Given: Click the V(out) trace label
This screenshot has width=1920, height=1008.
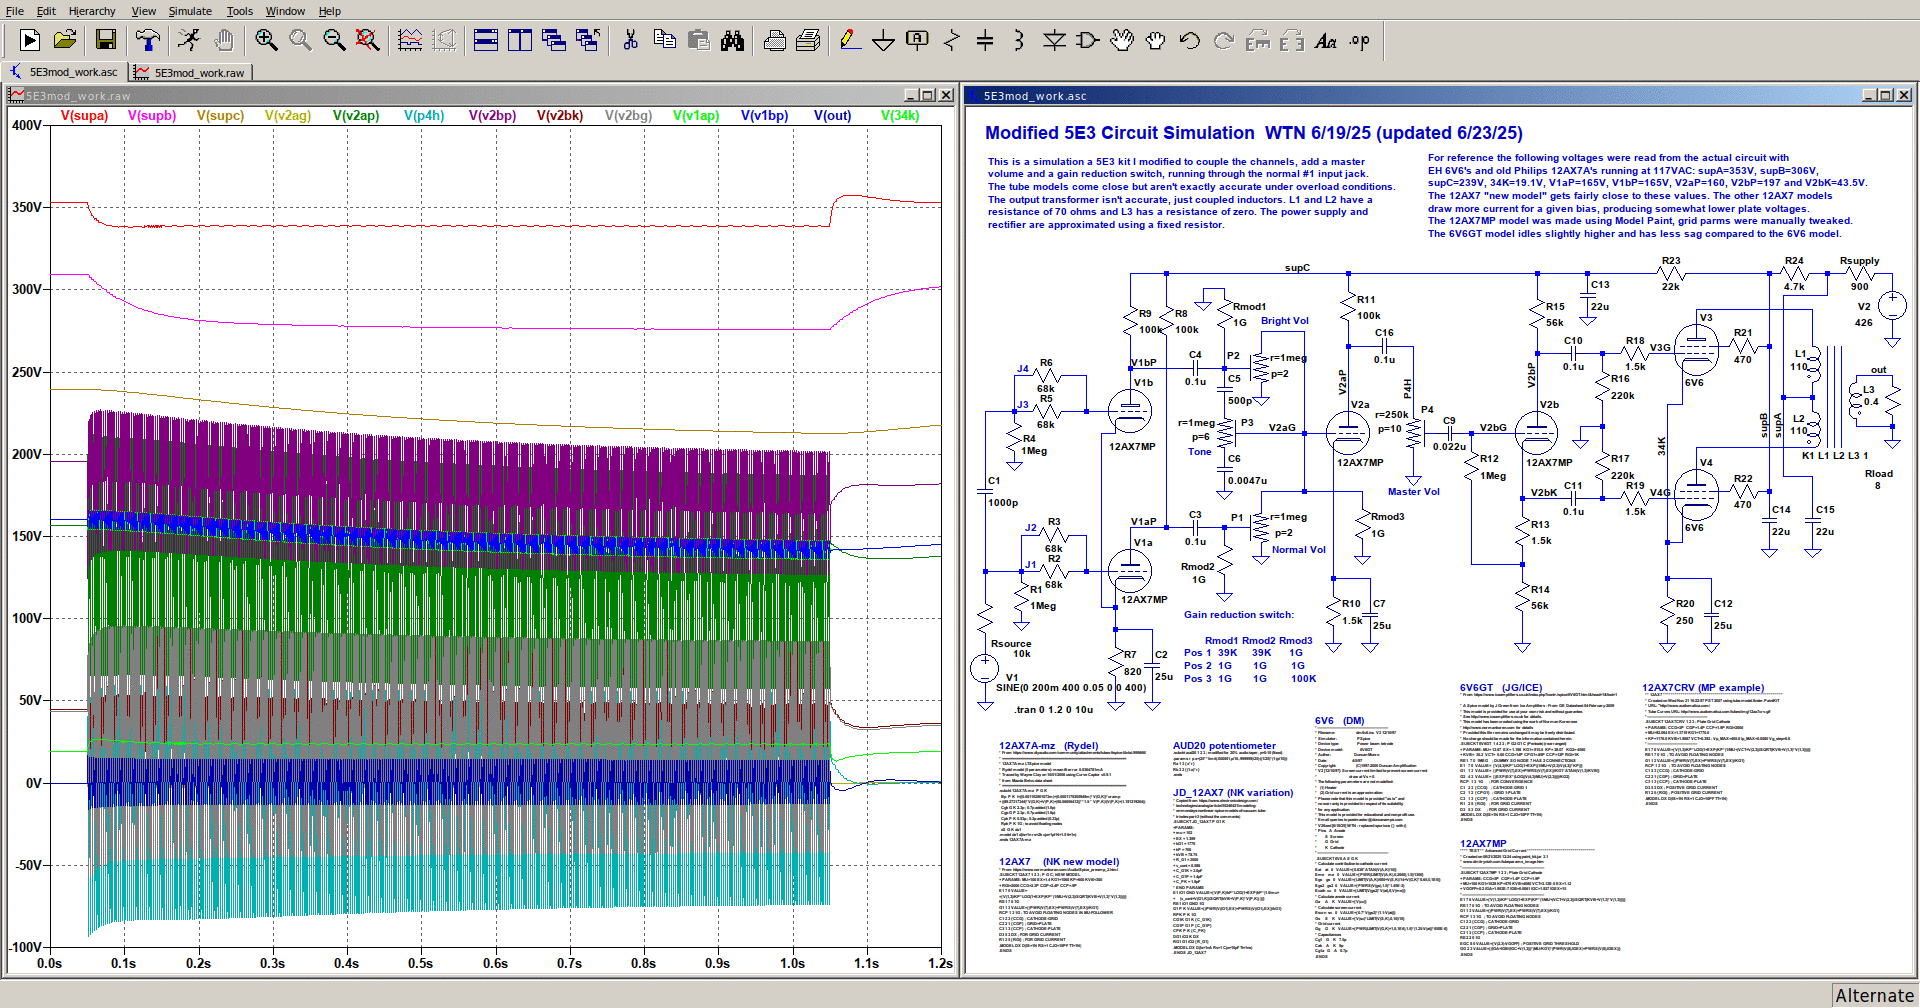Looking at the screenshot, I should point(832,115).
